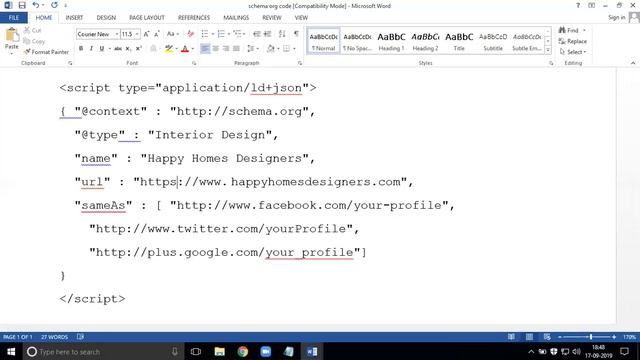Screen dimensions: 640x360
Task: Switch to the PAGE LAYOUT tab
Action: [x=147, y=18]
